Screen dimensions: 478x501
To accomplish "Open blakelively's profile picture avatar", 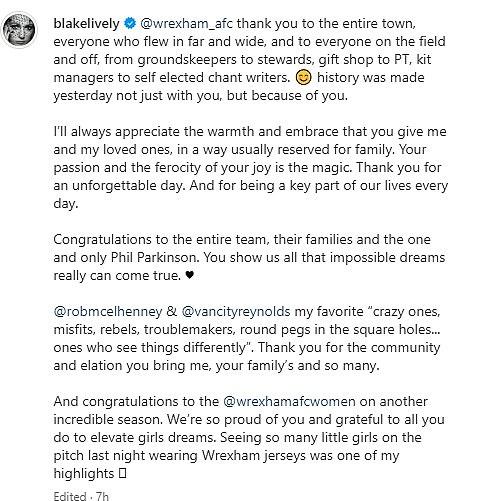I will 19,29.
